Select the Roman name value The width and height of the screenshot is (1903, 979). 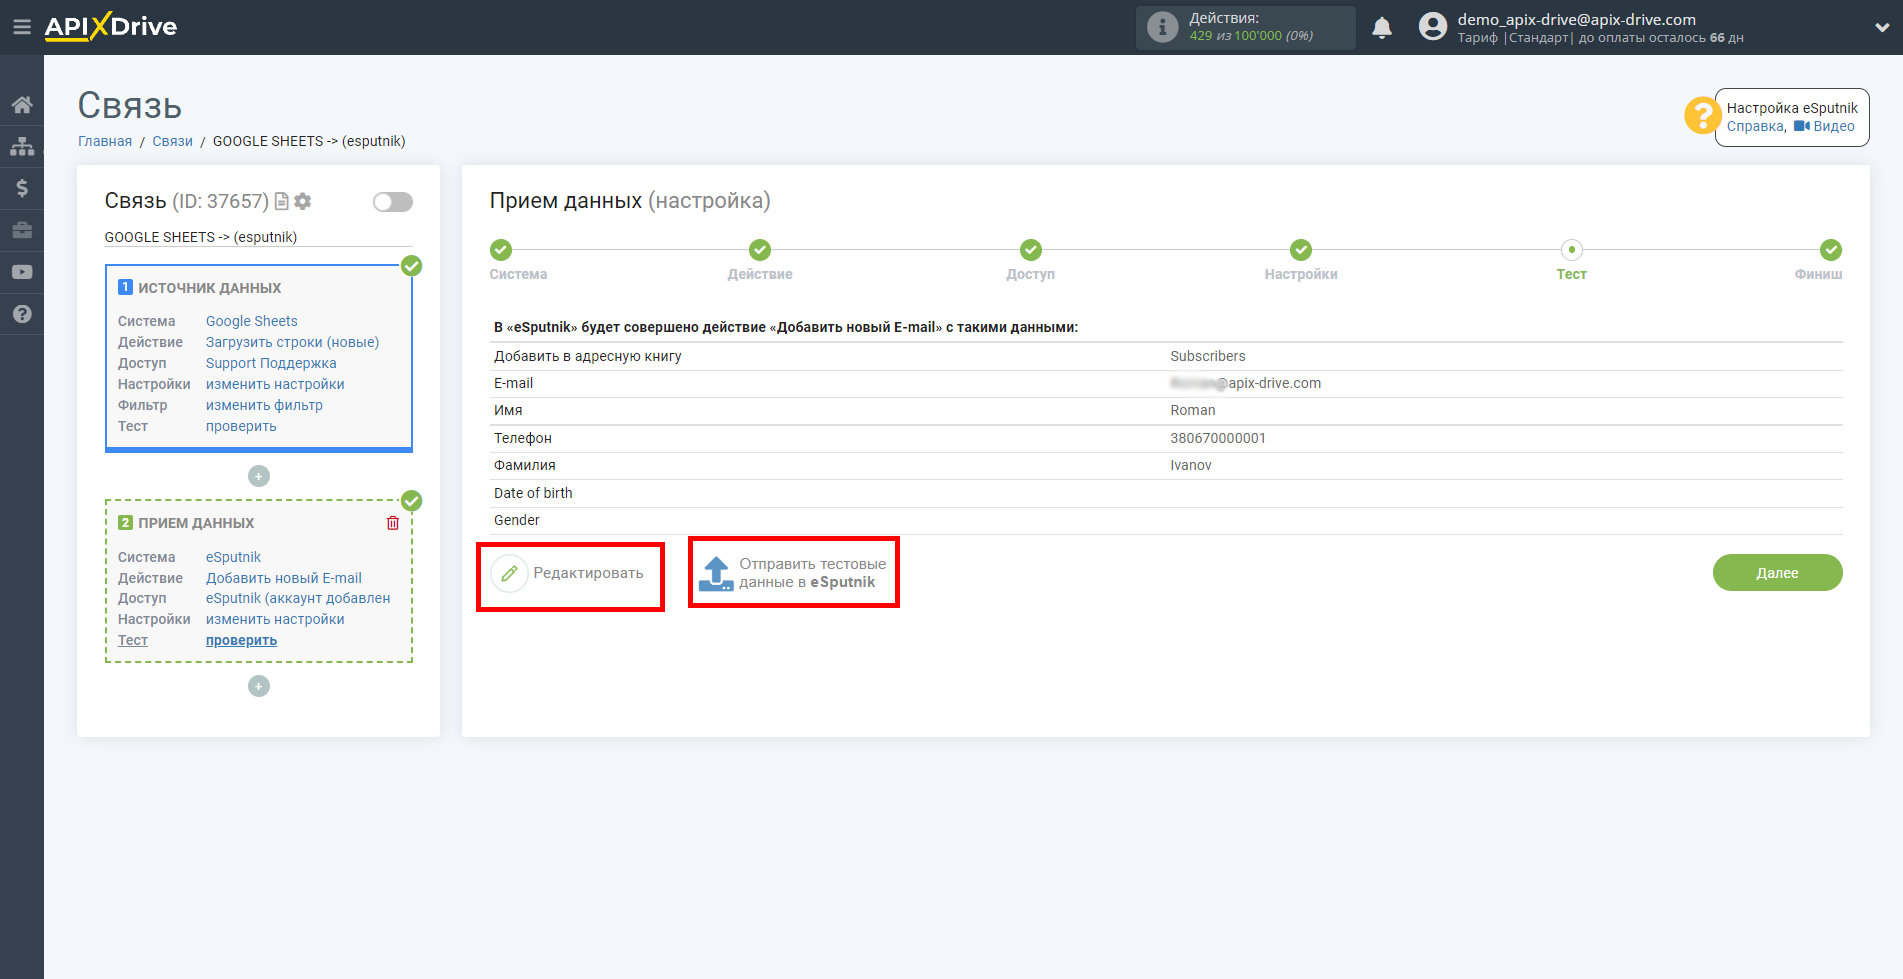(x=1192, y=410)
